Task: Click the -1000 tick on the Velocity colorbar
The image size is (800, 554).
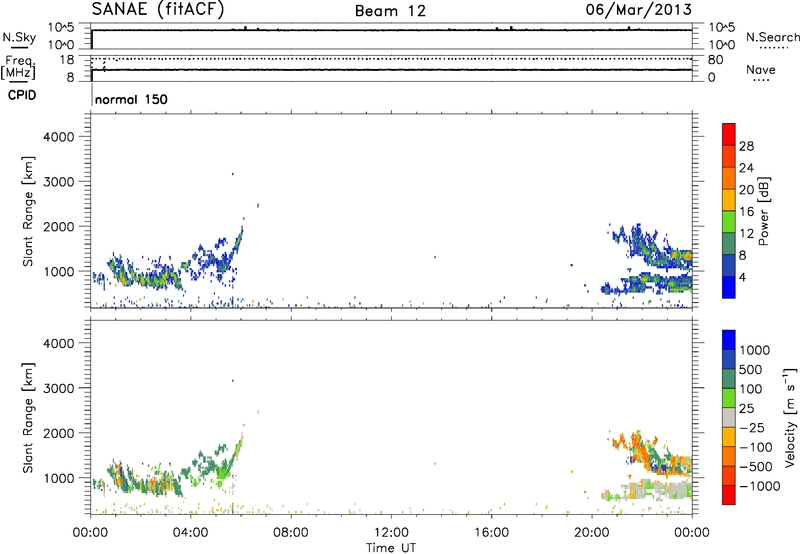Action: (760, 486)
